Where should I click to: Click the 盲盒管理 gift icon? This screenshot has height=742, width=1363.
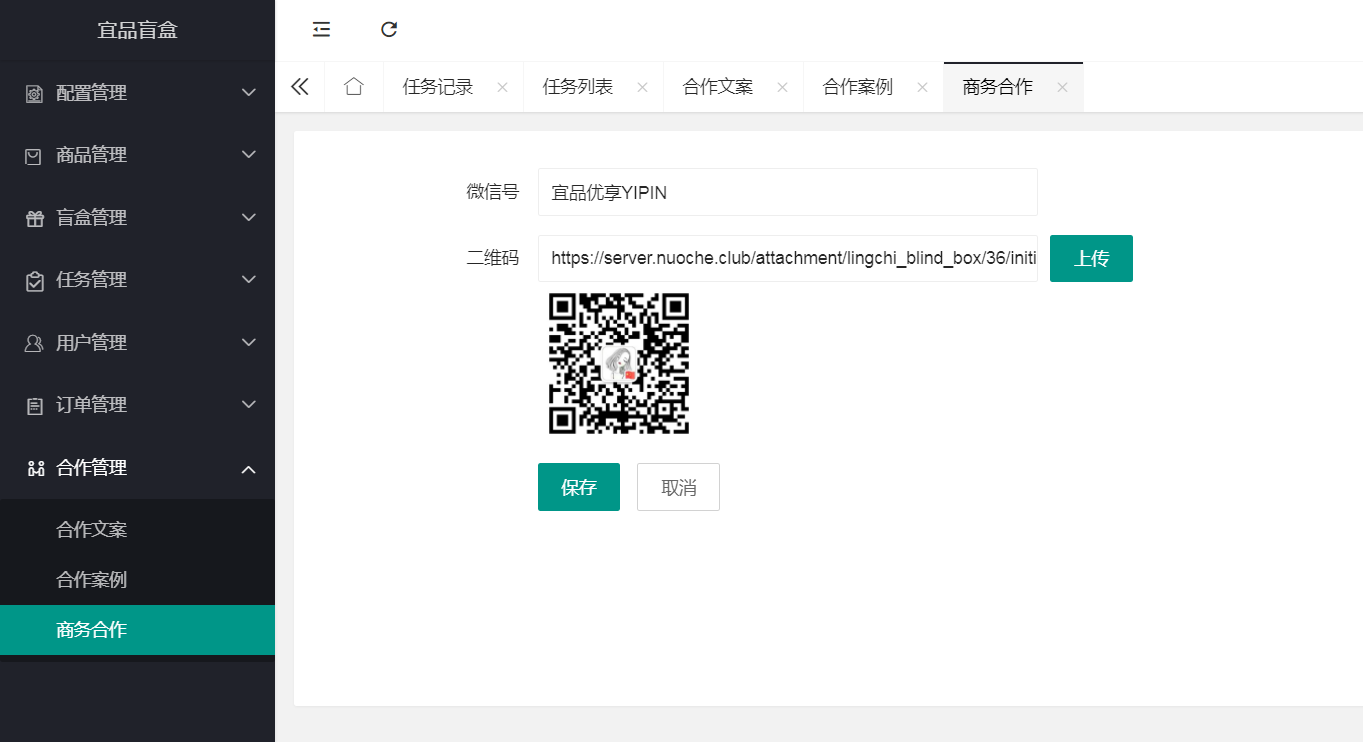click(x=34, y=218)
